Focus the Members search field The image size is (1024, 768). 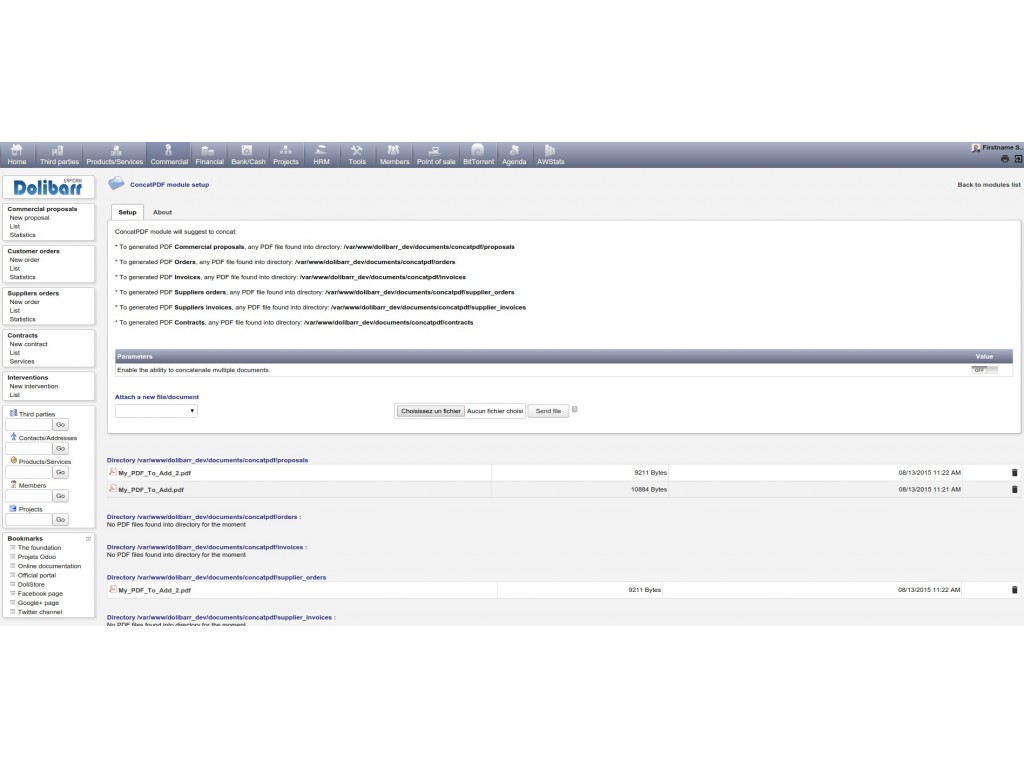pos(29,496)
